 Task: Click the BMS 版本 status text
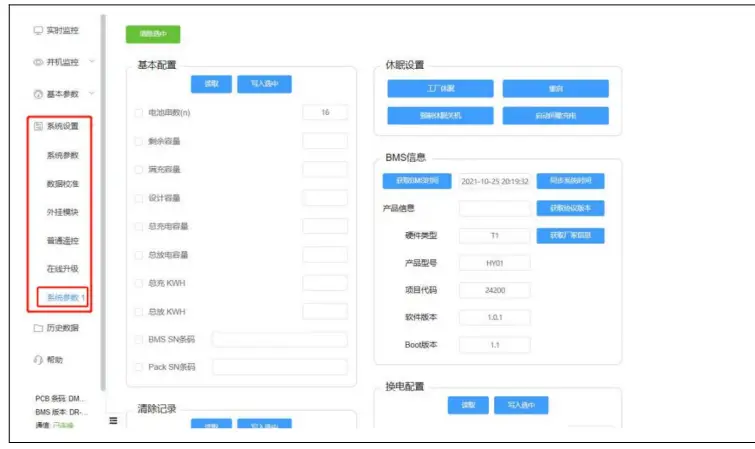61,412
